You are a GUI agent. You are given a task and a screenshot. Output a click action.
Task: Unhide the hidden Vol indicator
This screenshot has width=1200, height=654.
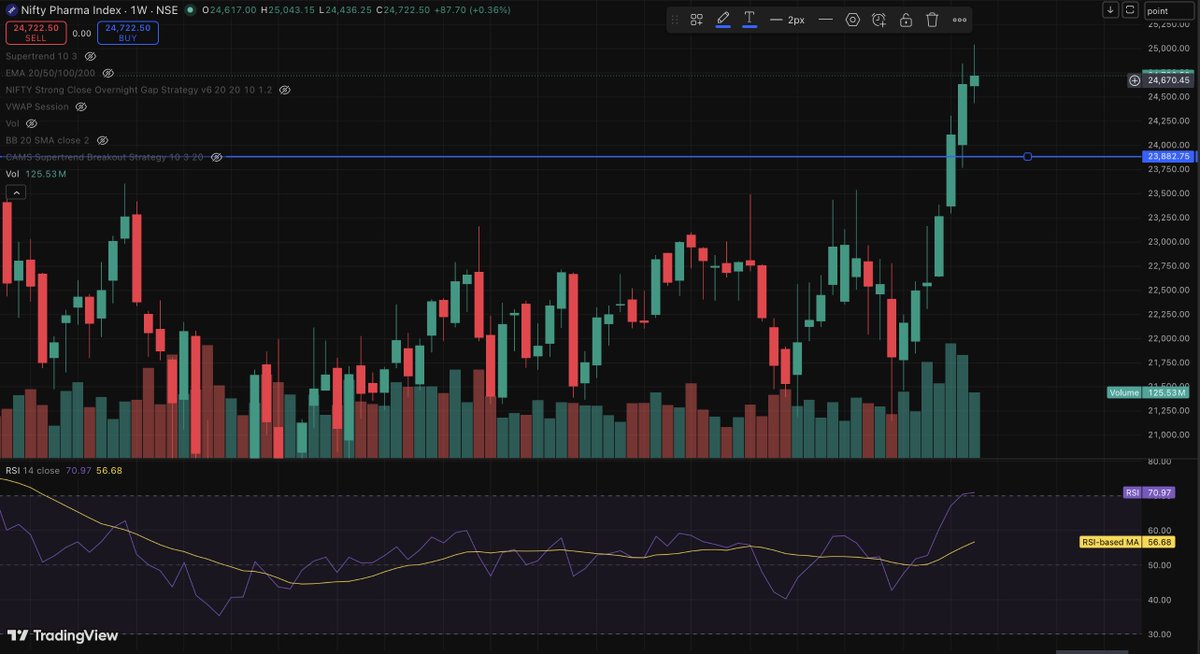(31, 123)
